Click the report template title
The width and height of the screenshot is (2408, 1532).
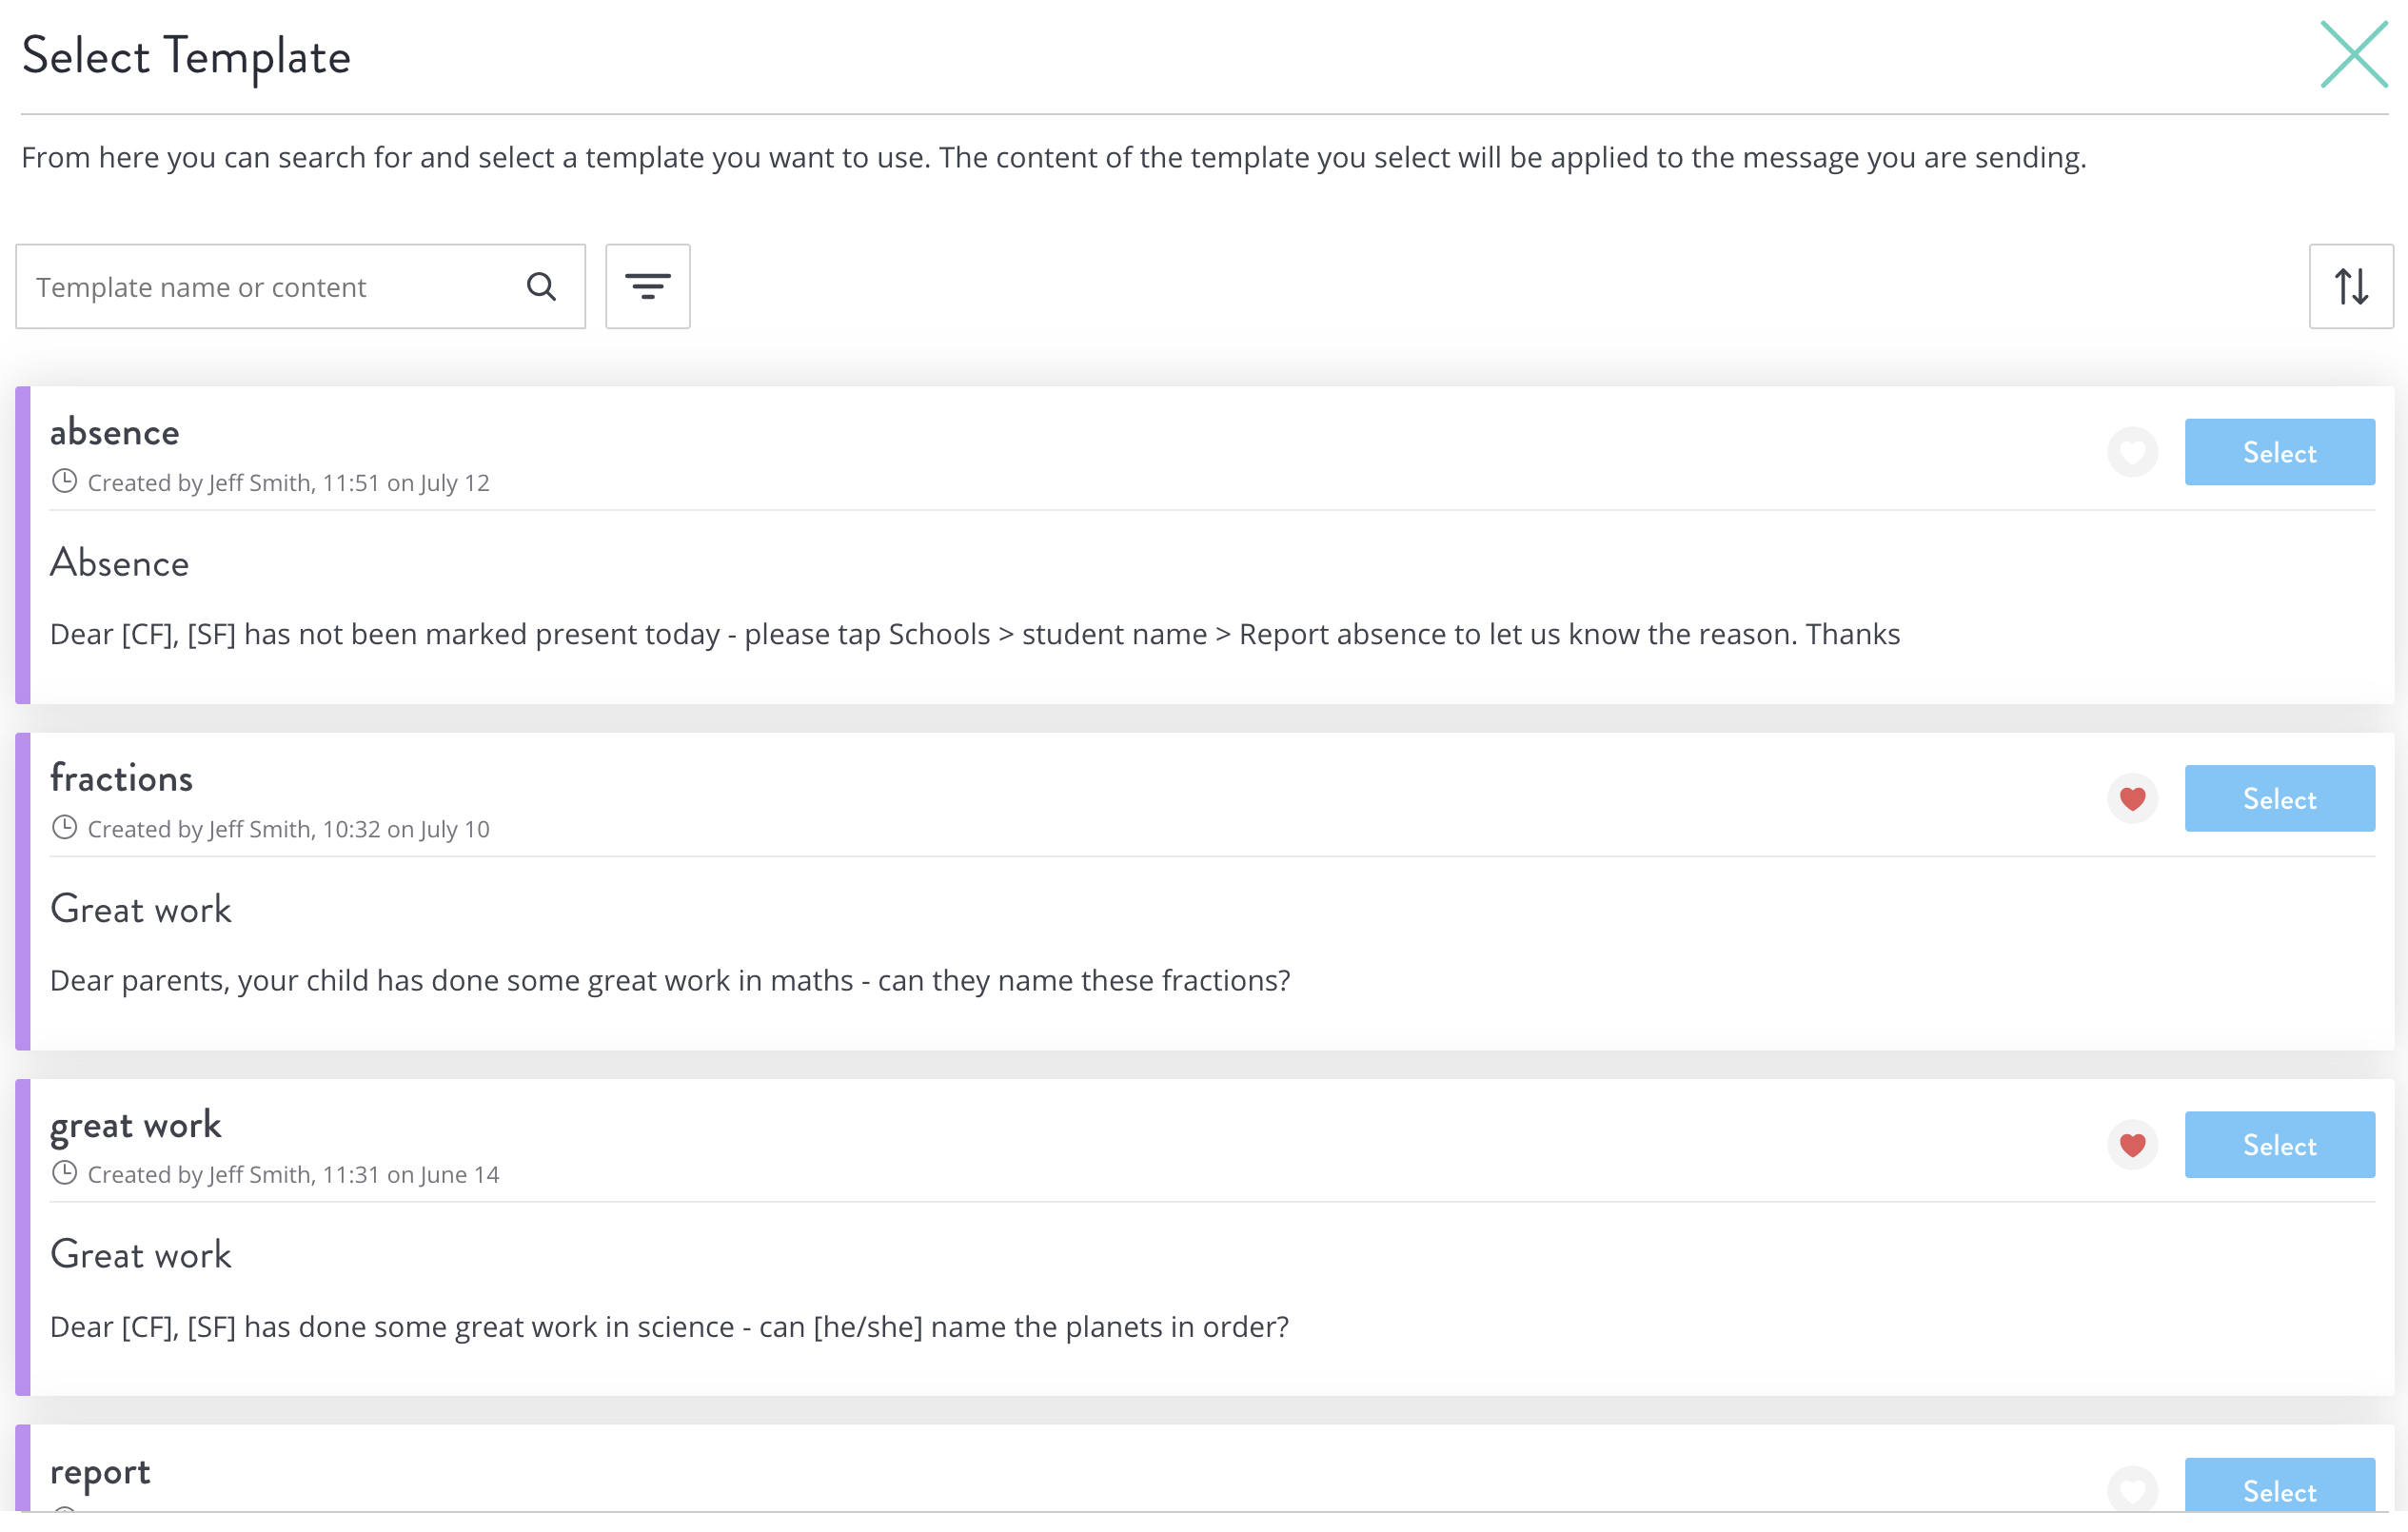[100, 1473]
